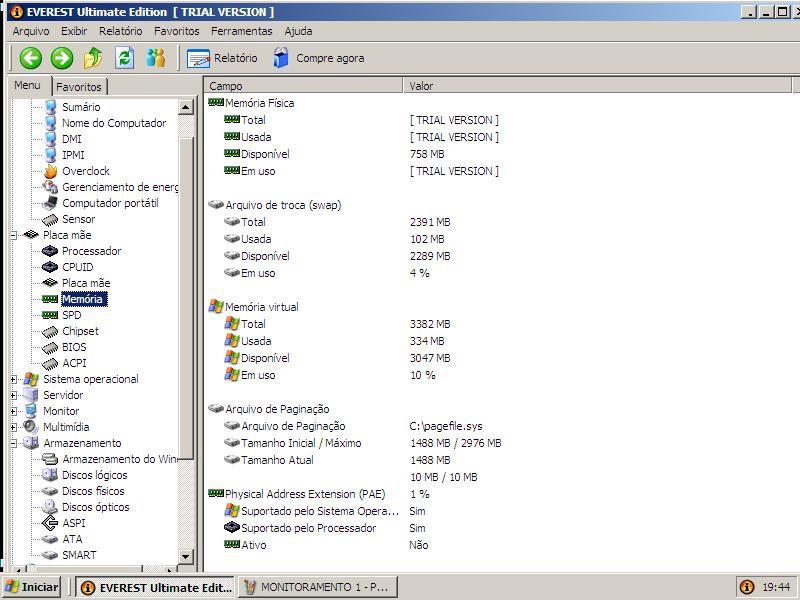Refresh the page with the refresh icon
Viewport: 800px width, 600px height.
click(x=124, y=58)
